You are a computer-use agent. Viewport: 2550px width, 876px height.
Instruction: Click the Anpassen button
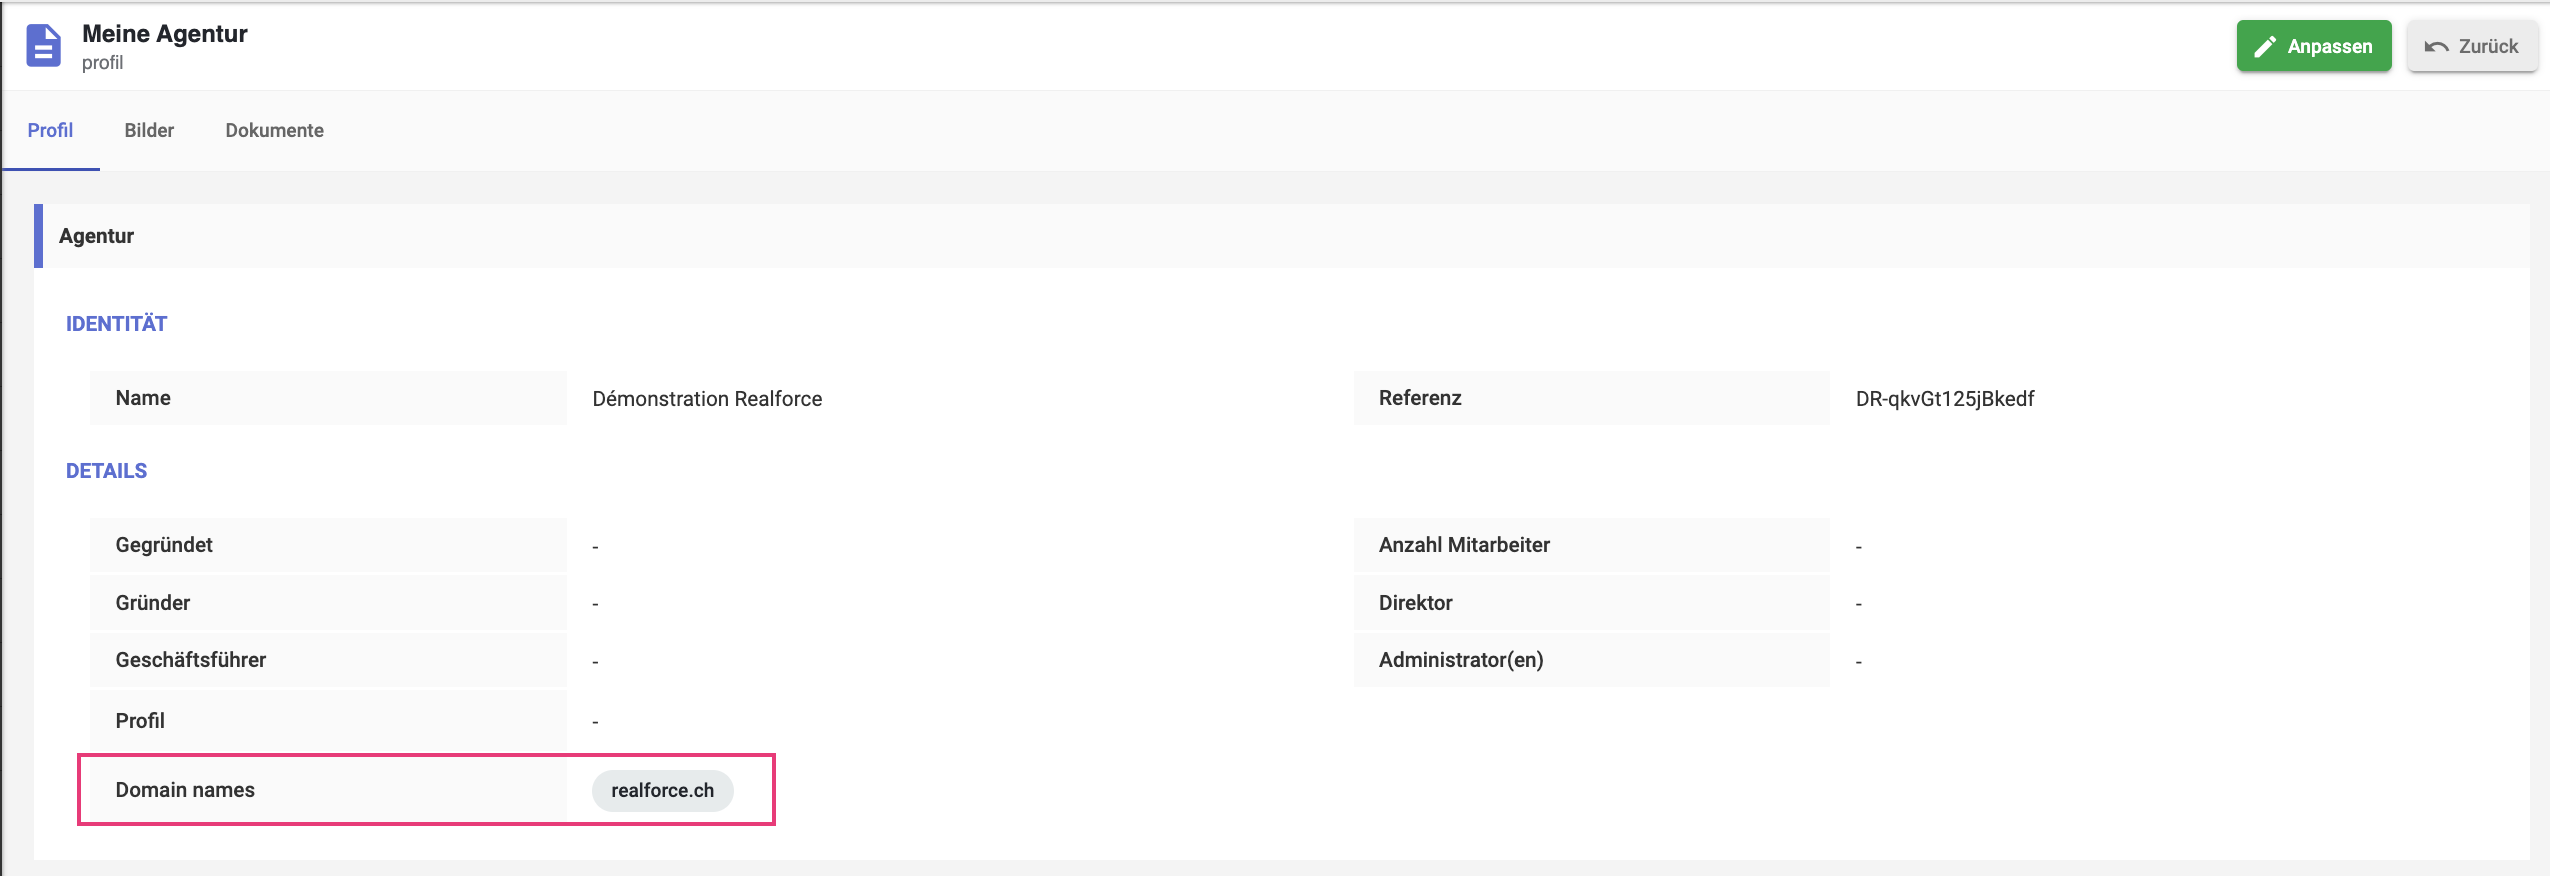[2314, 46]
